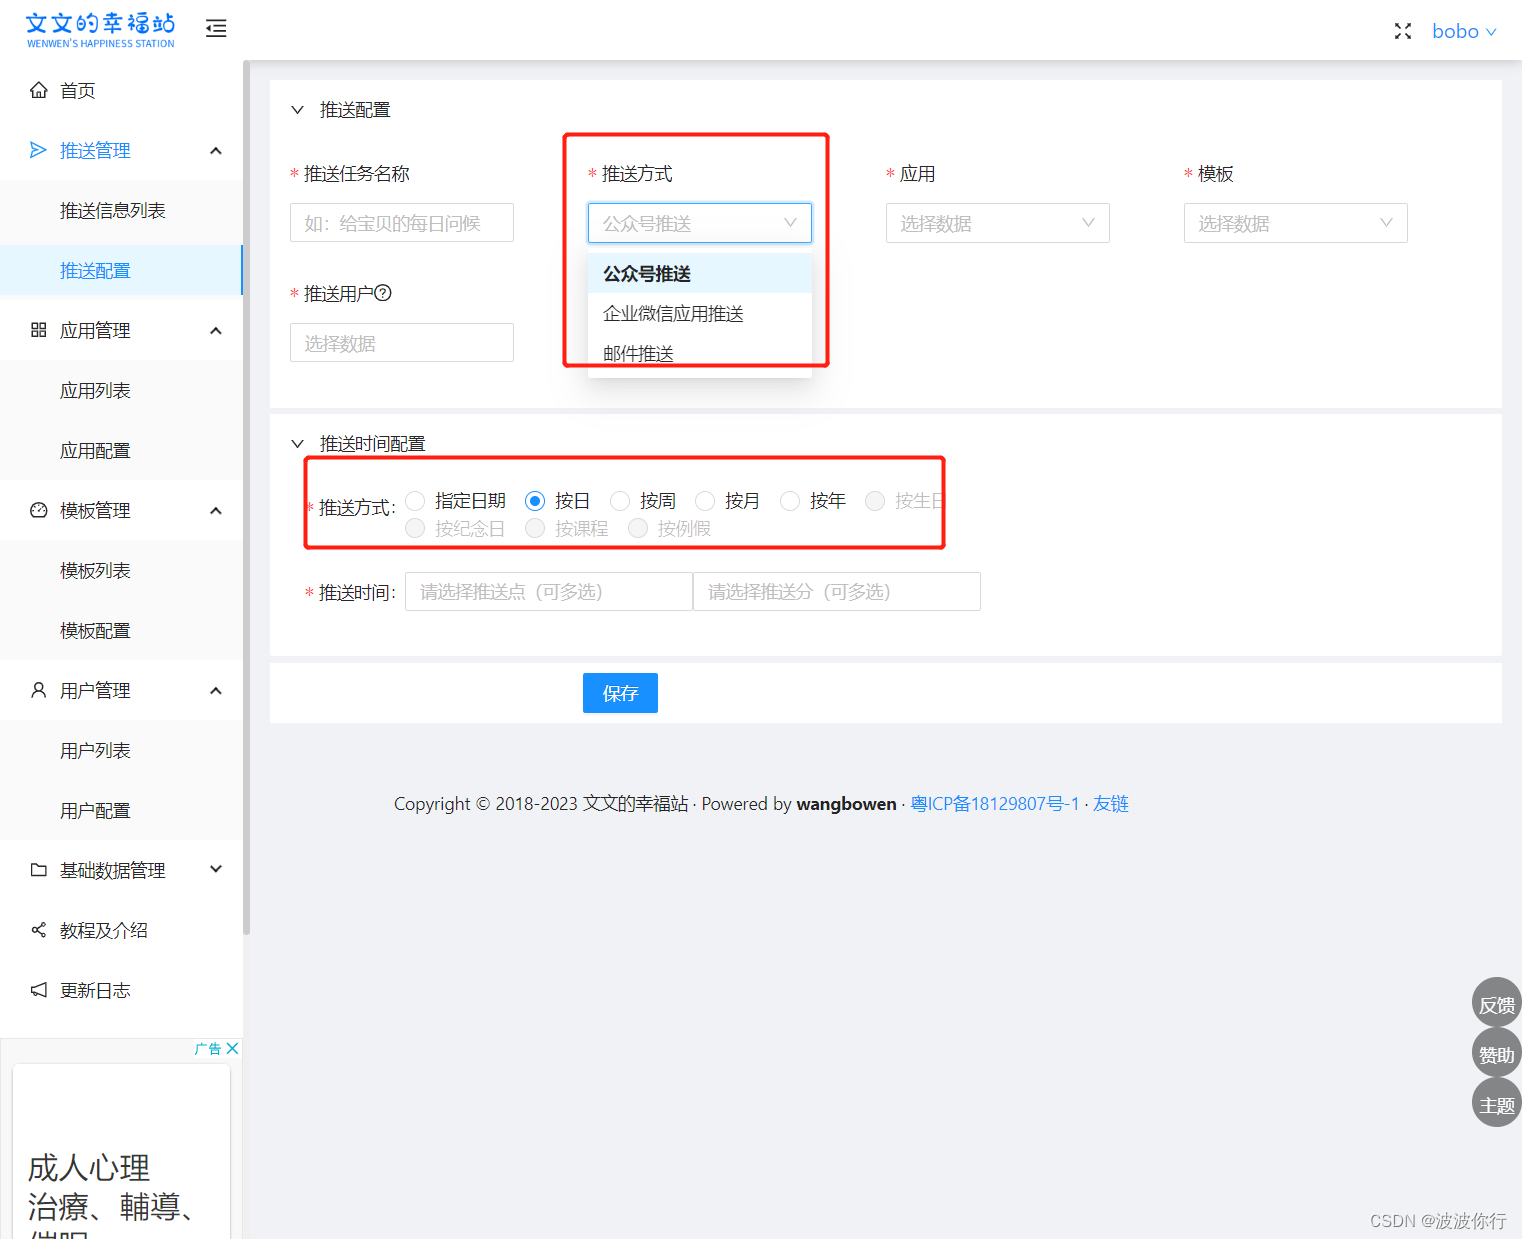
Task: Select the 按周 radio option
Action: (x=620, y=501)
